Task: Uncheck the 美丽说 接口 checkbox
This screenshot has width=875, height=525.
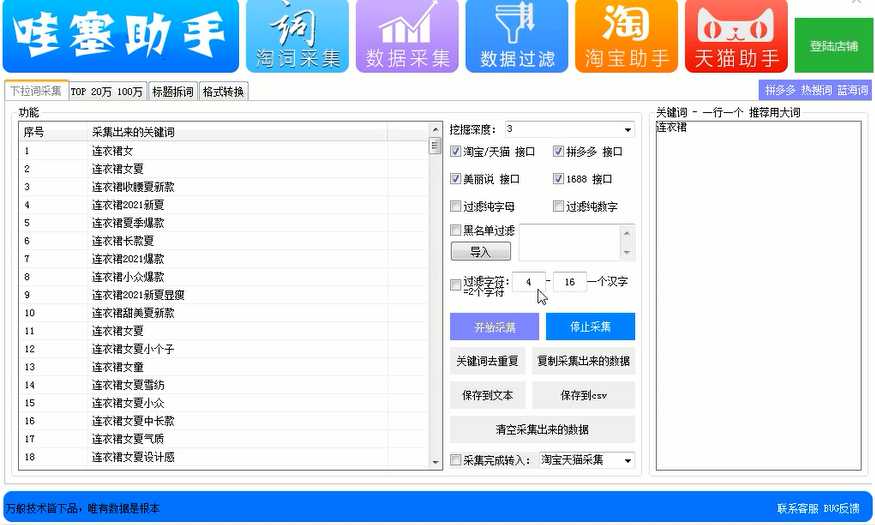Action: tap(455, 179)
